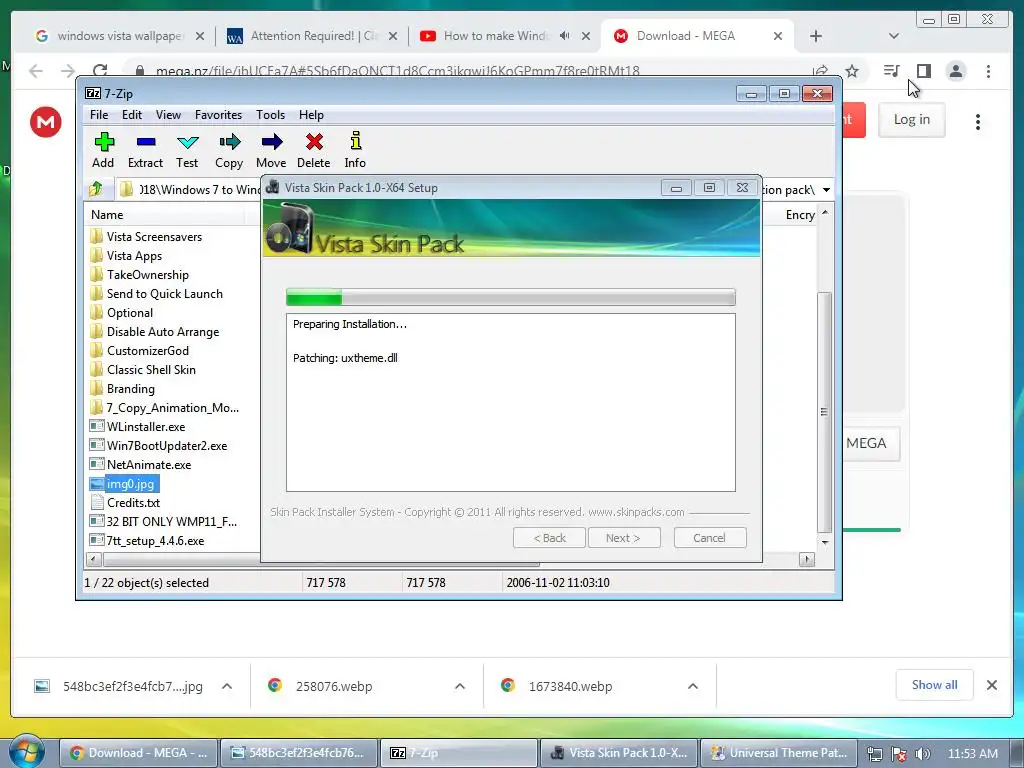Screen dimensions: 1024x768
Task: Click the 7-Zip horizontal scroll left arrow
Action: tap(93, 560)
